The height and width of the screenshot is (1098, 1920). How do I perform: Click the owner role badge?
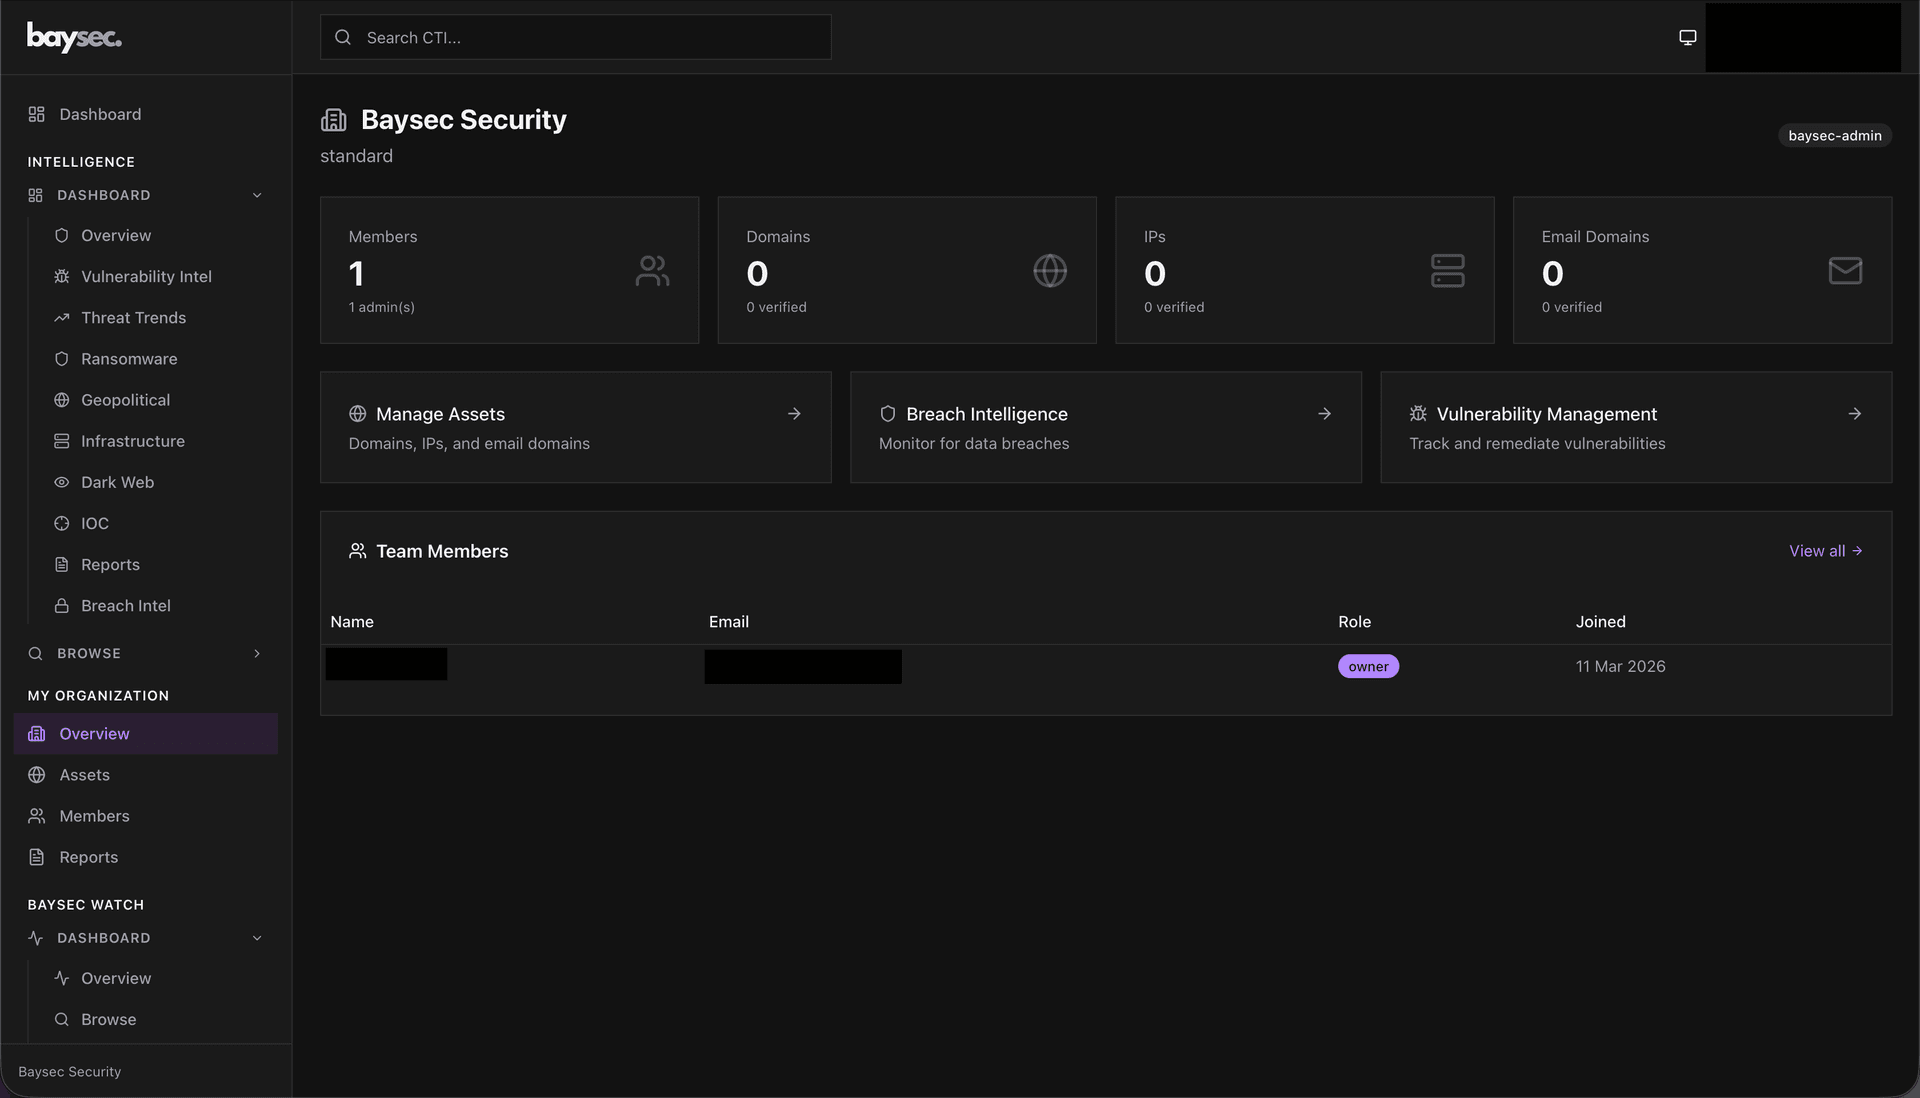tap(1368, 667)
